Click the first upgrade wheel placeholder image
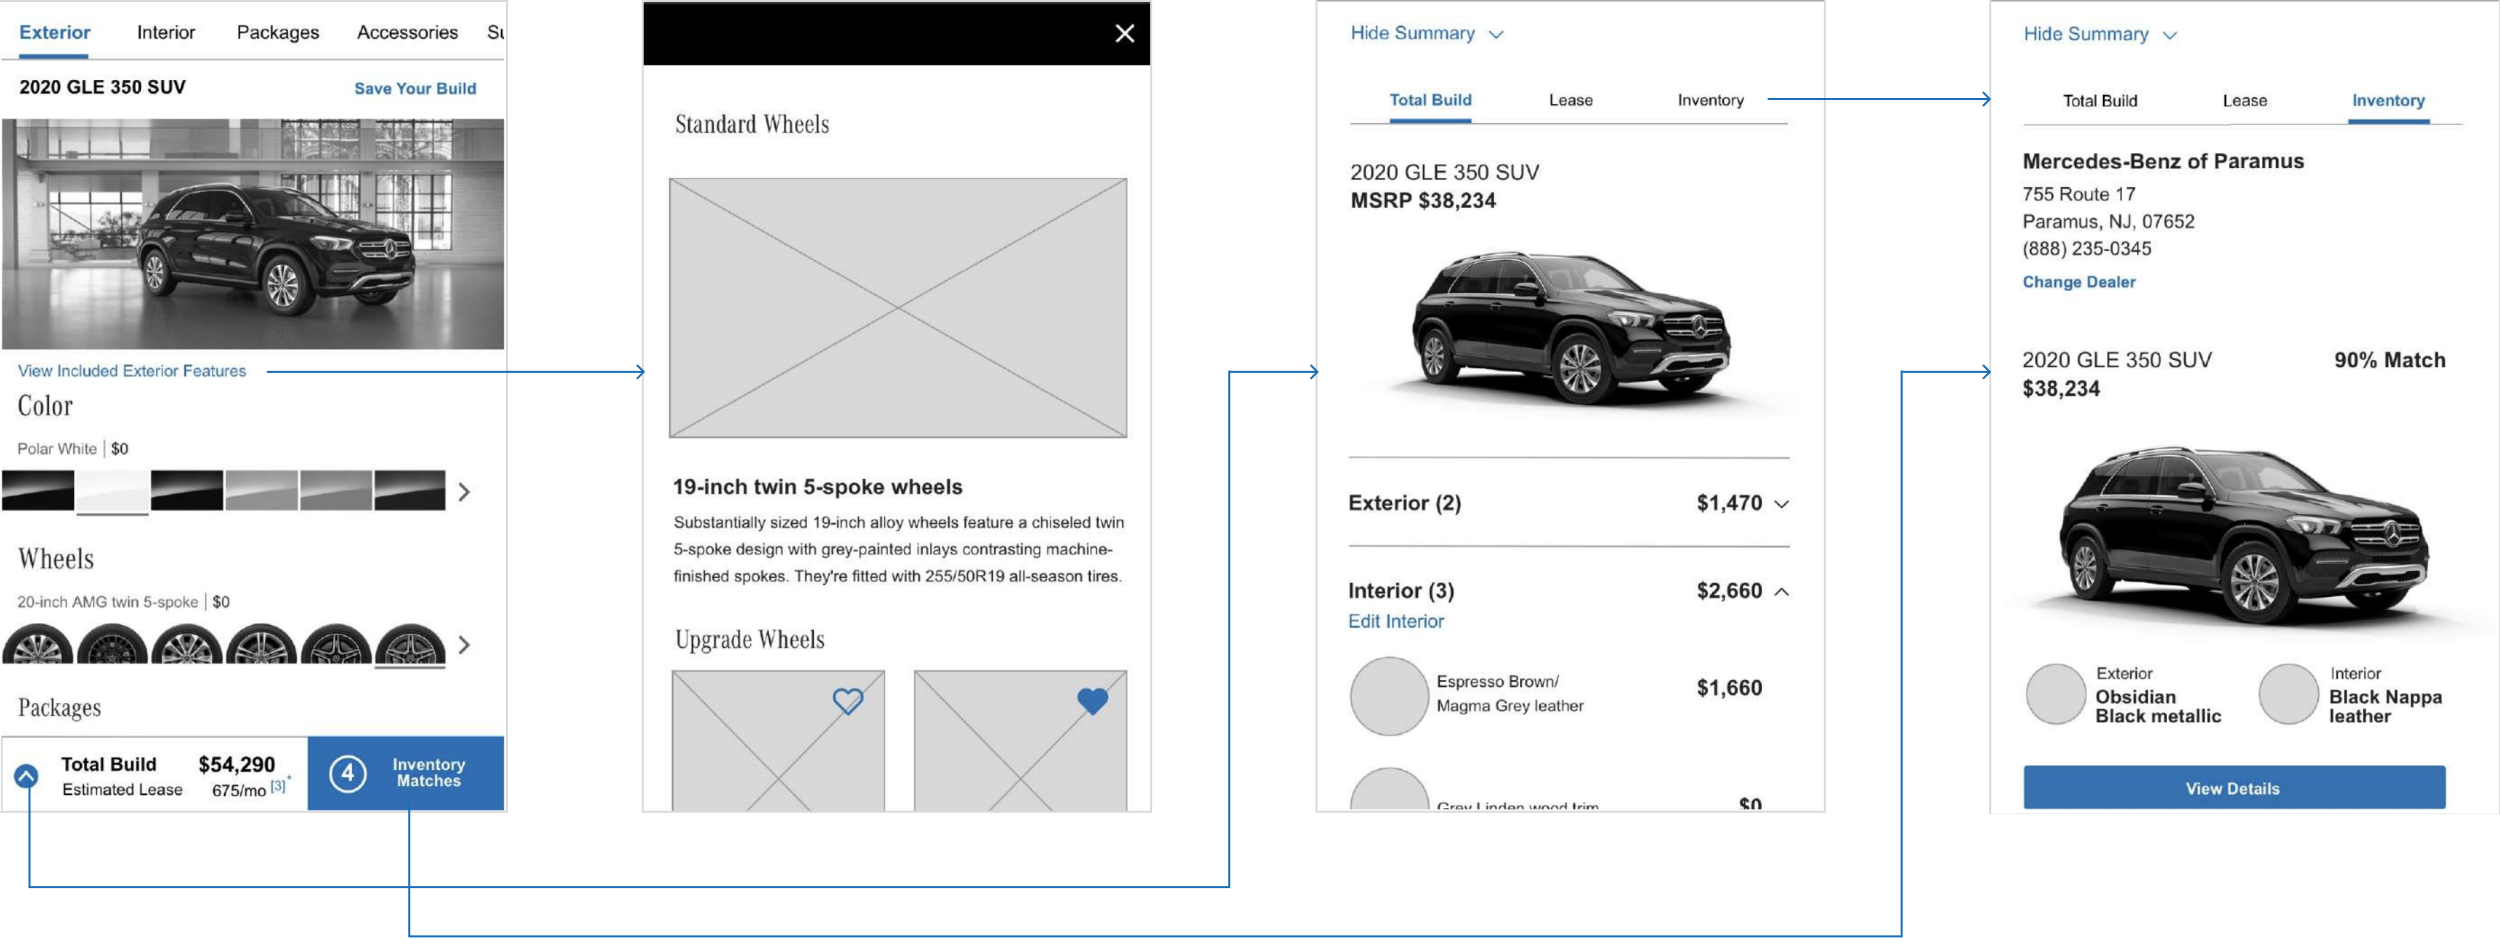The width and height of the screenshot is (2500, 950). tap(778, 740)
